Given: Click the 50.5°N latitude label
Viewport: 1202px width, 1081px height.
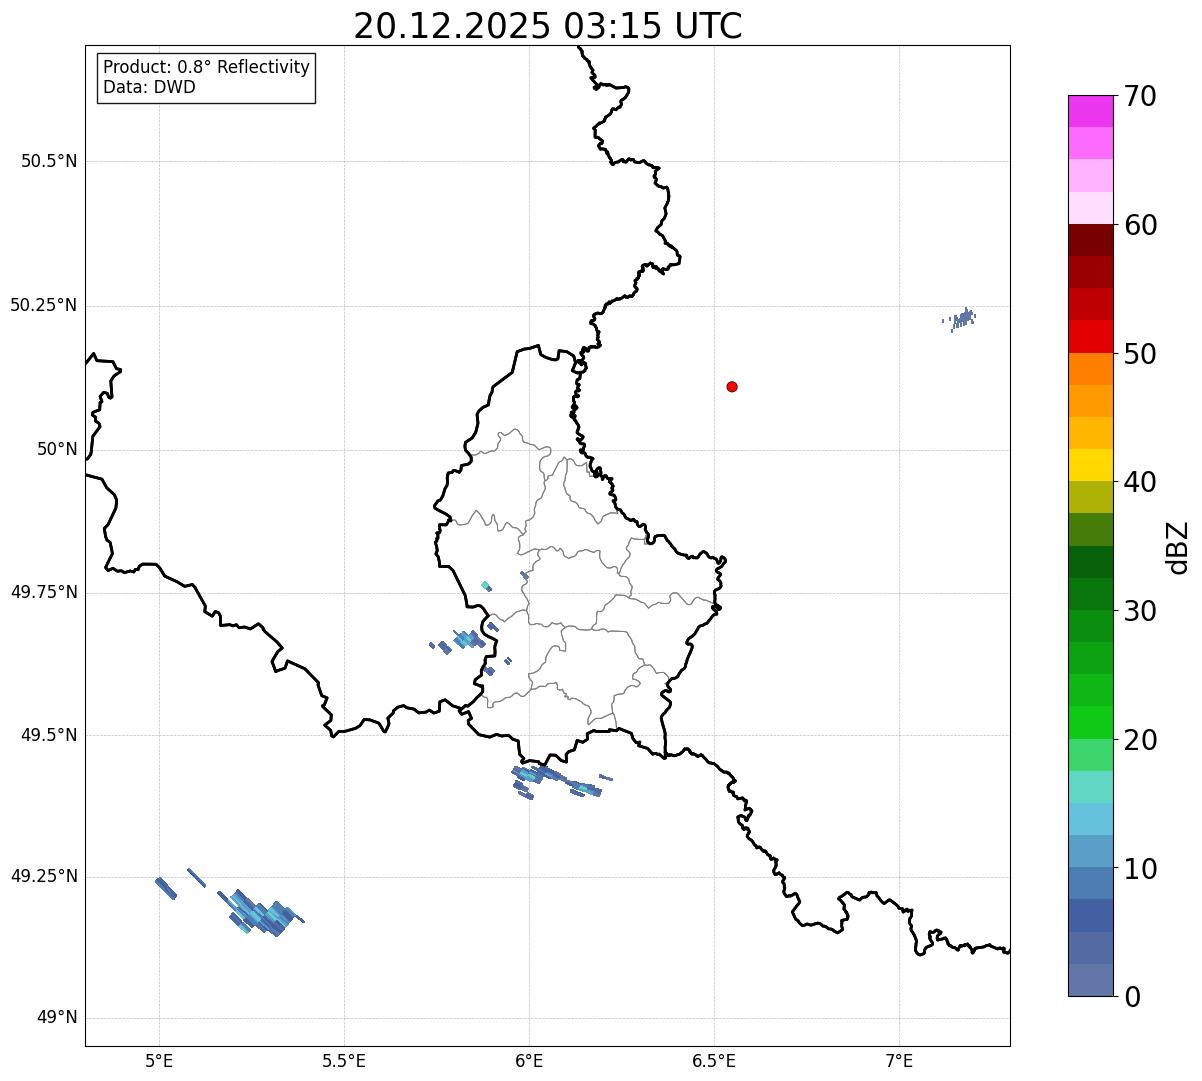Looking at the screenshot, I should (49, 162).
